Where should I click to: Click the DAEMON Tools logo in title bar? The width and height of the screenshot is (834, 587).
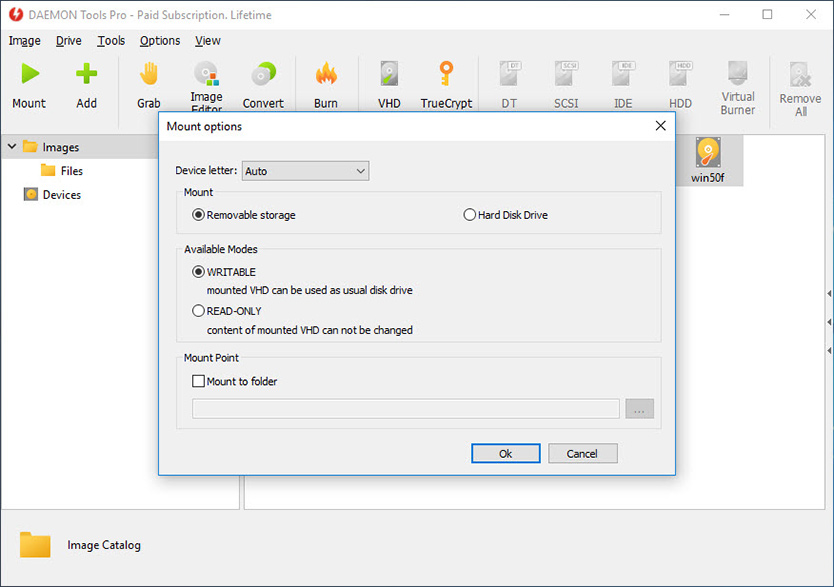click(16, 14)
